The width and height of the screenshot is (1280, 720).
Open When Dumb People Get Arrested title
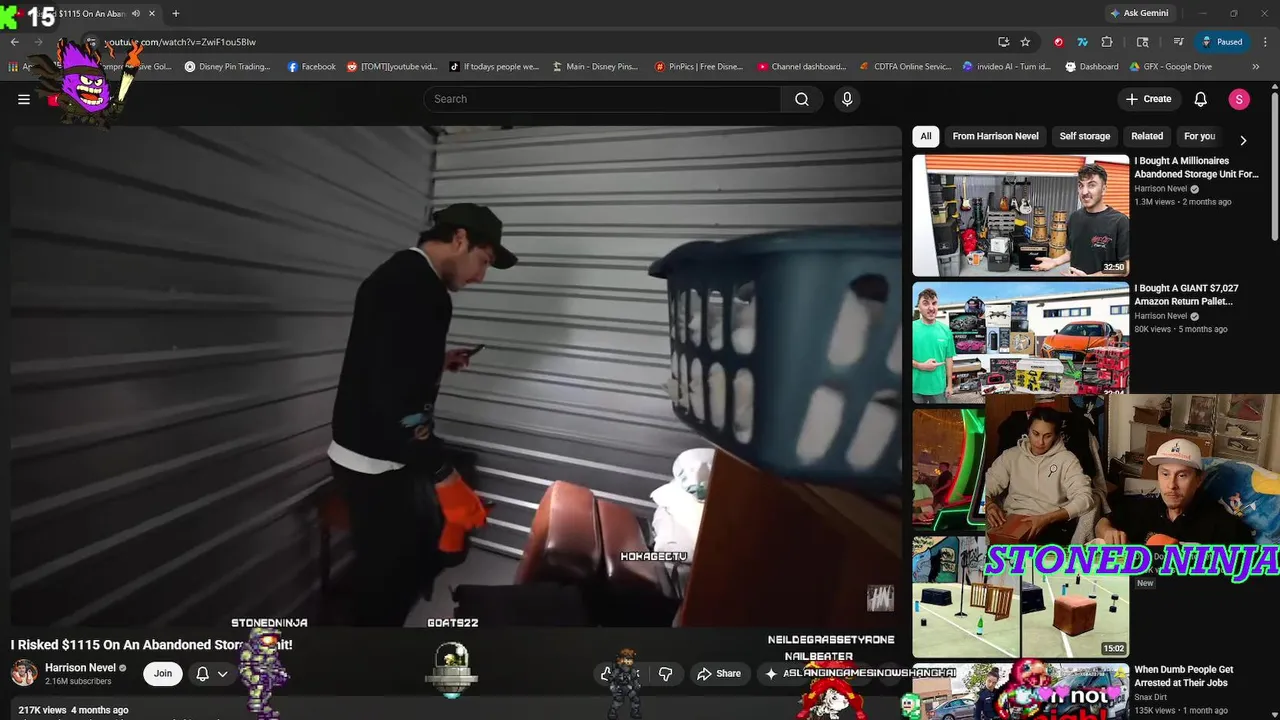[1183, 676]
